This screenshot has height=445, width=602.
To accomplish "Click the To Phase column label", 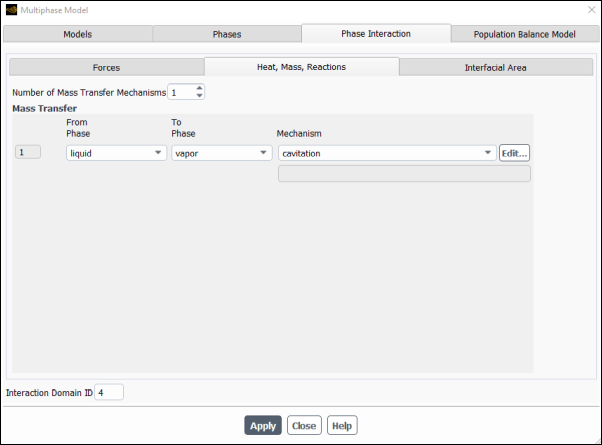I will point(183,128).
